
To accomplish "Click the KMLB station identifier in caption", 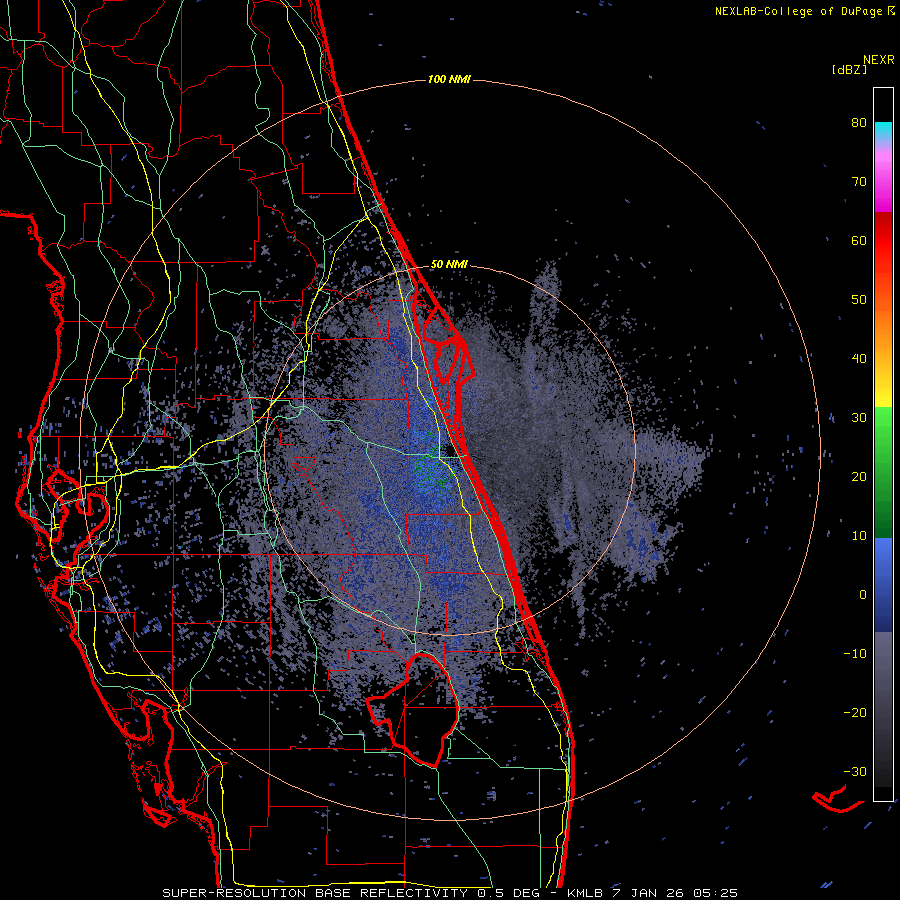I will point(585,893).
